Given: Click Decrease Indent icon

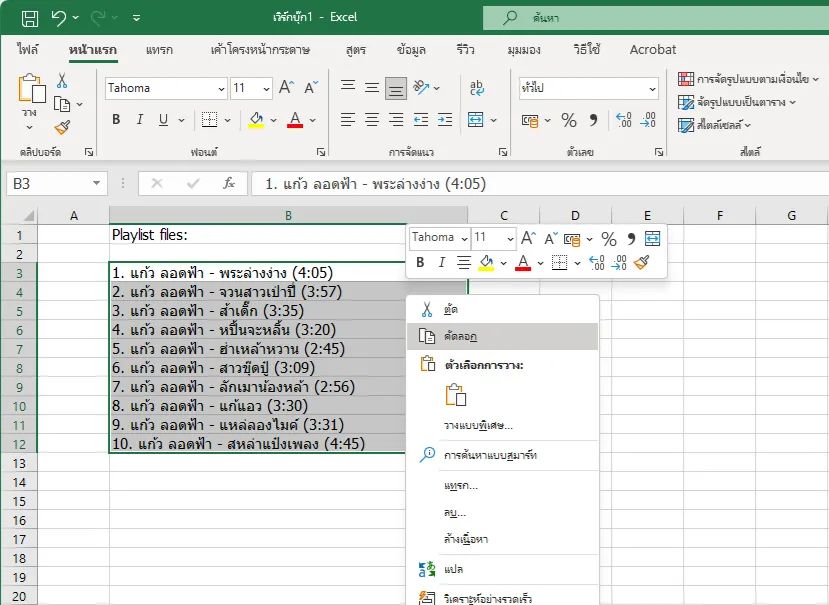Looking at the screenshot, I should [421, 120].
